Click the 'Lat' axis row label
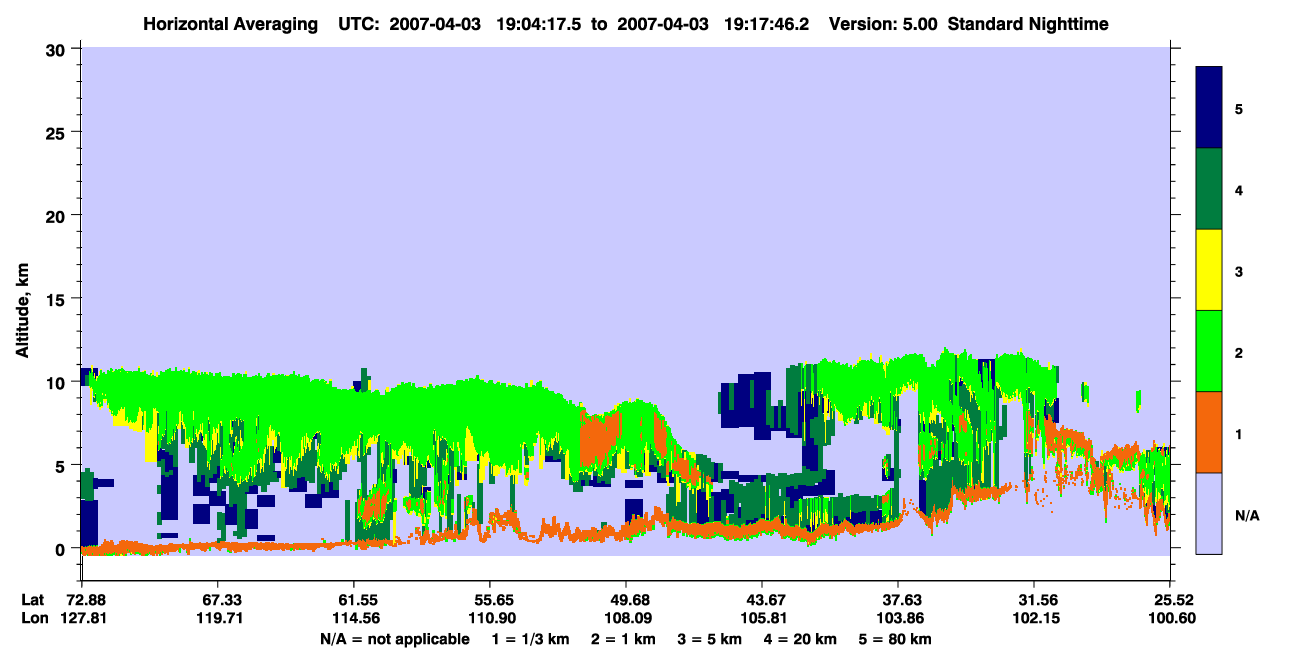Viewport: 1300px width, 667px height. pos(33,600)
